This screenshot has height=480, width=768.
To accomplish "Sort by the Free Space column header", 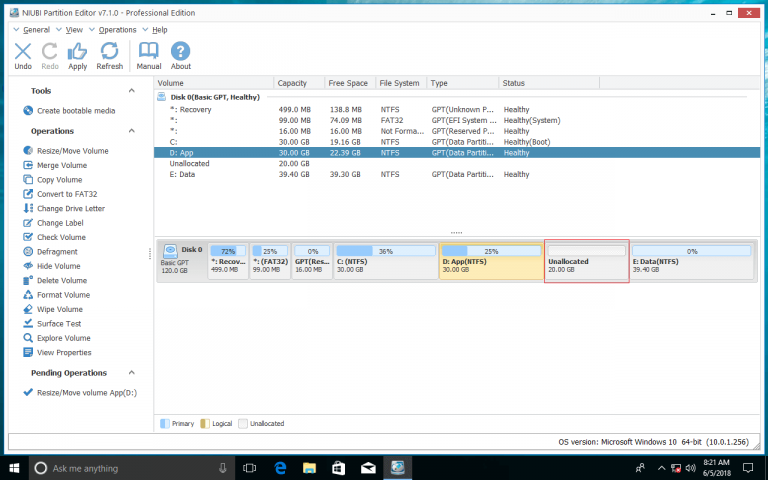I will pyautogui.click(x=350, y=83).
